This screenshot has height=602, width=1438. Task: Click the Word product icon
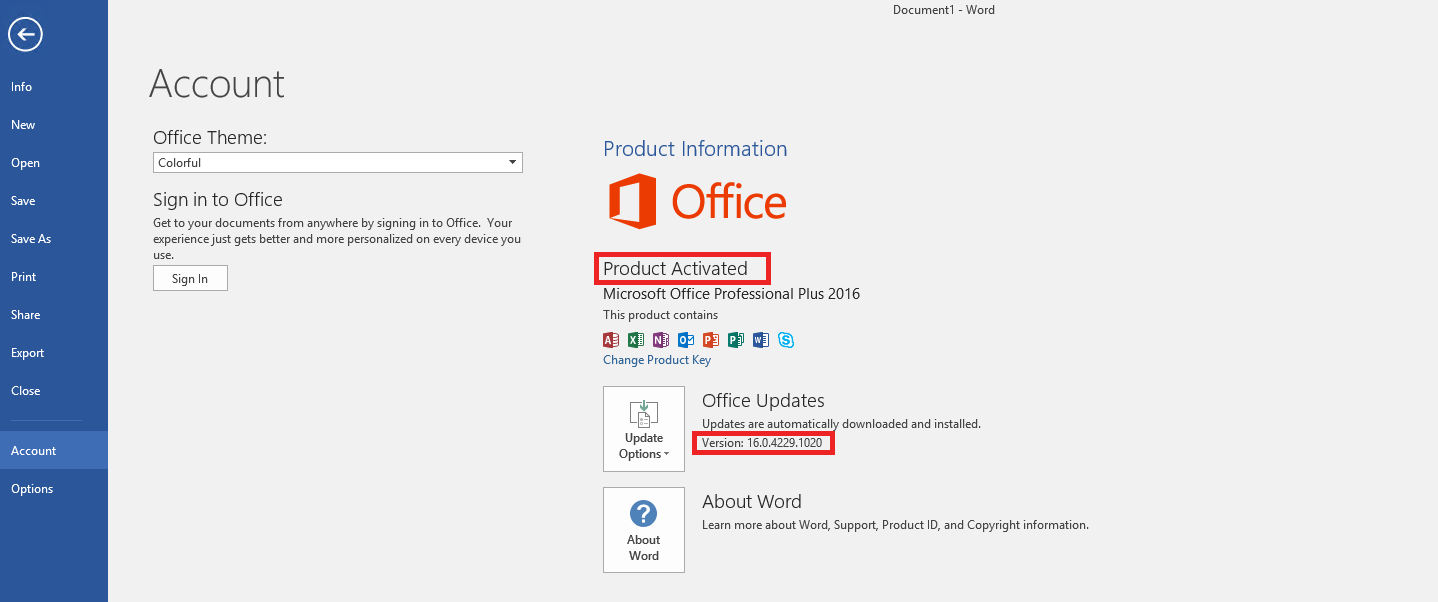point(761,340)
